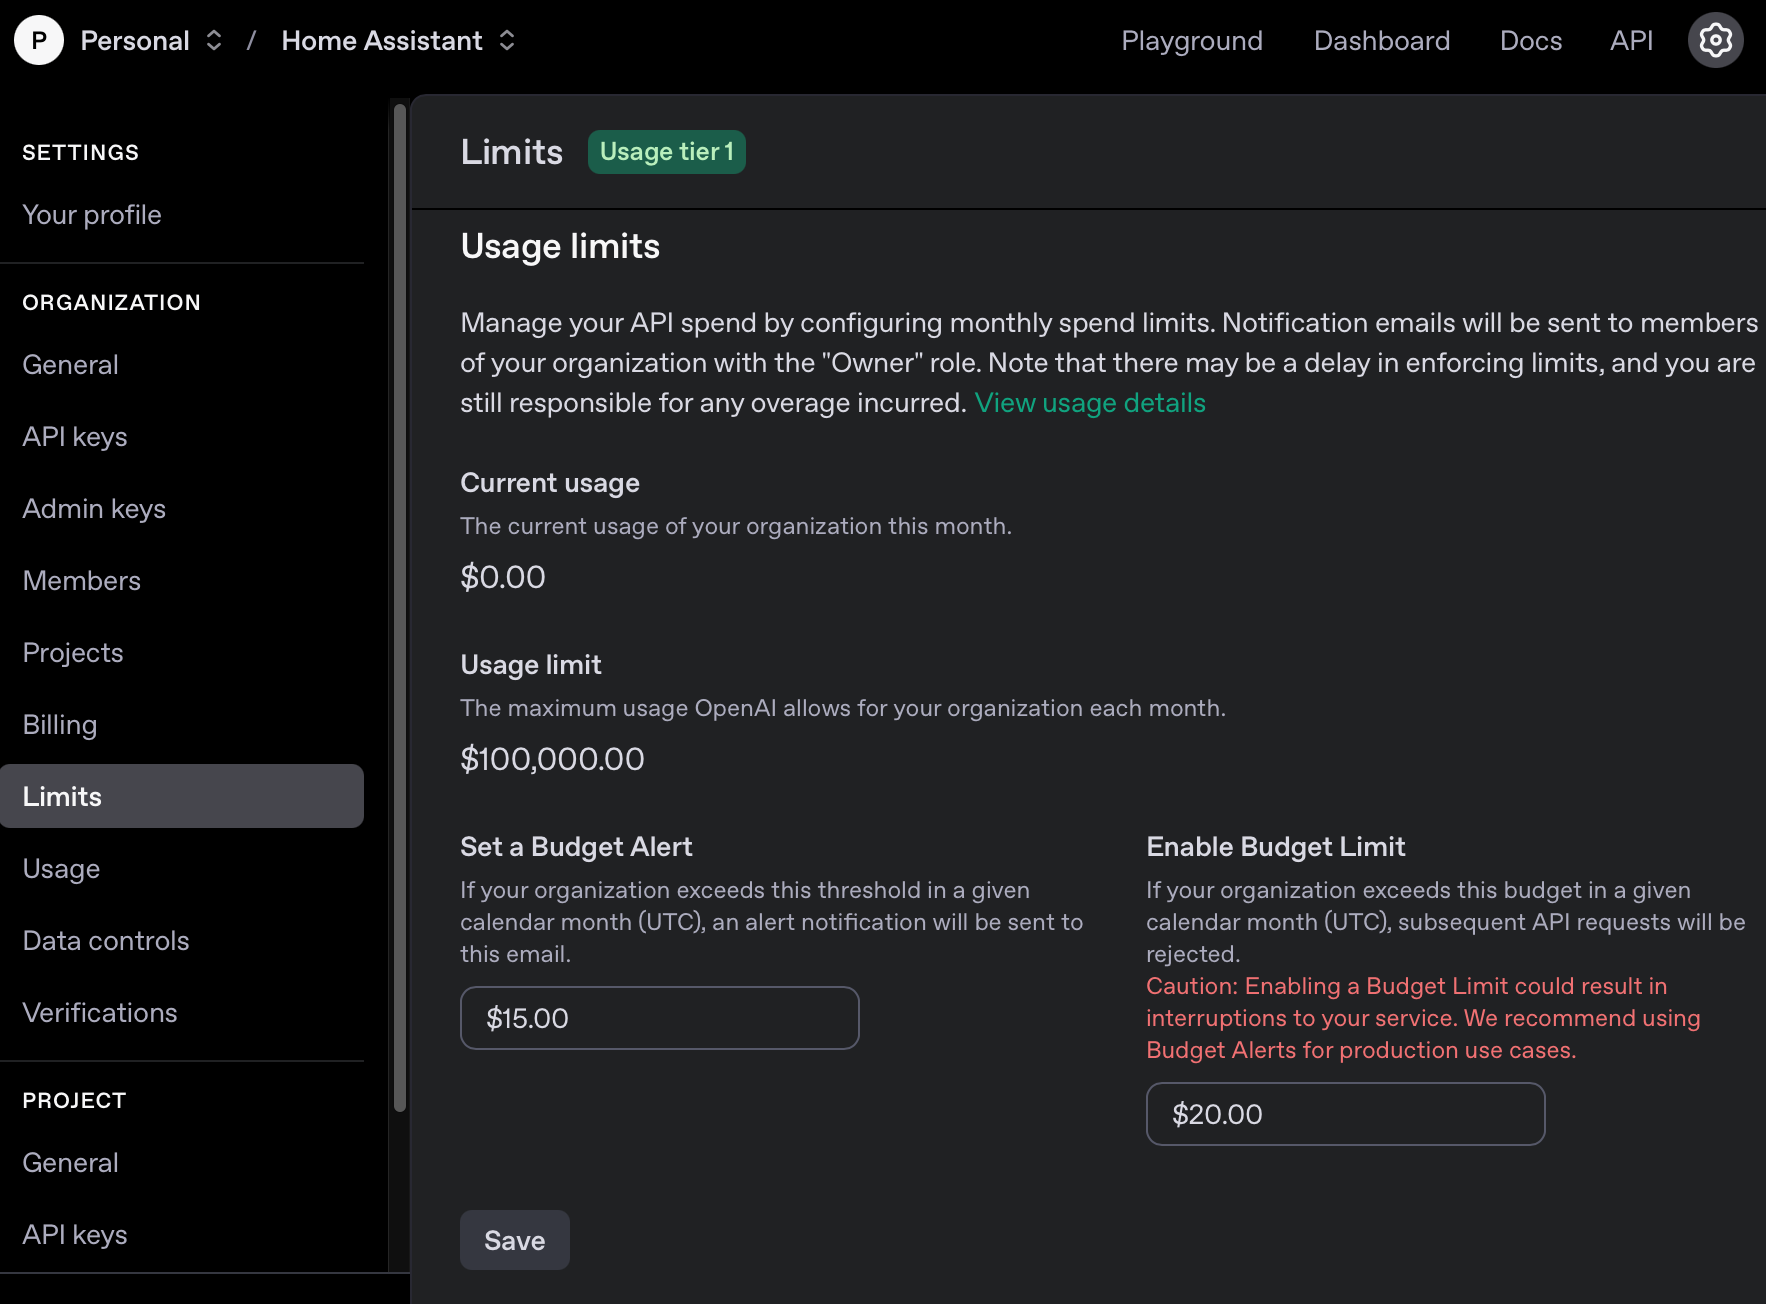Click the Budget Limit amount field
This screenshot has height=1304, width=1766.
[1345, 1114]
